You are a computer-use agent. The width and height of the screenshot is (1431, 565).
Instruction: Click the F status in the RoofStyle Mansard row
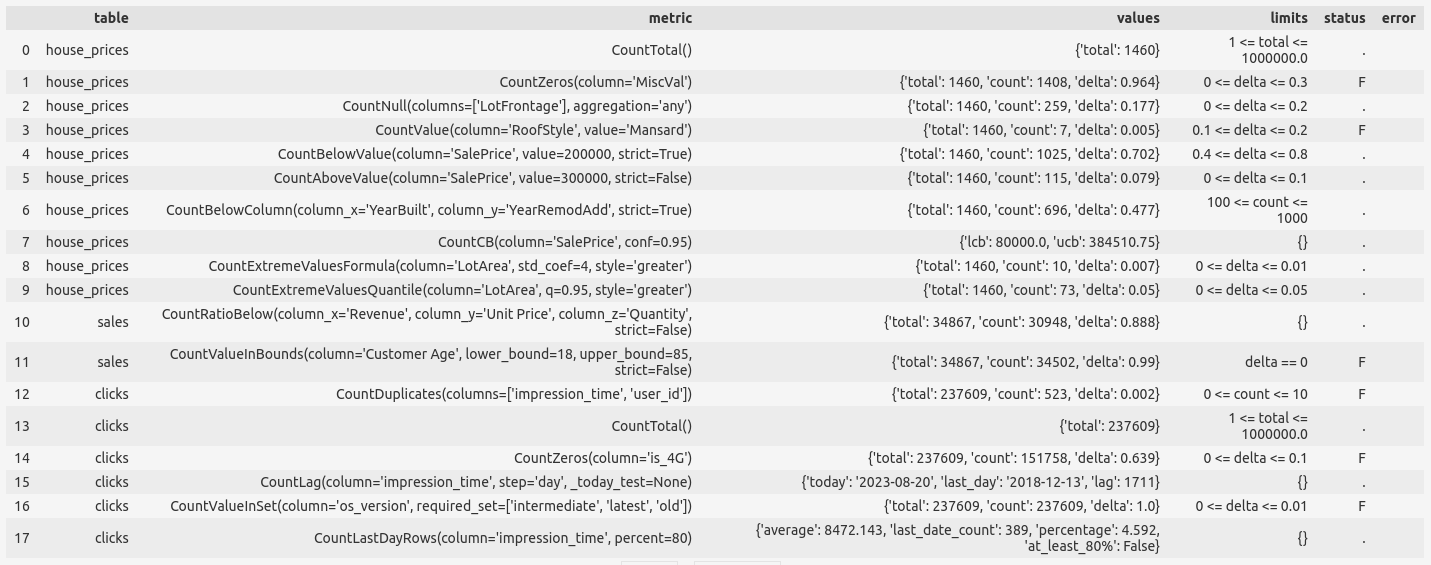coord(1361,130)
